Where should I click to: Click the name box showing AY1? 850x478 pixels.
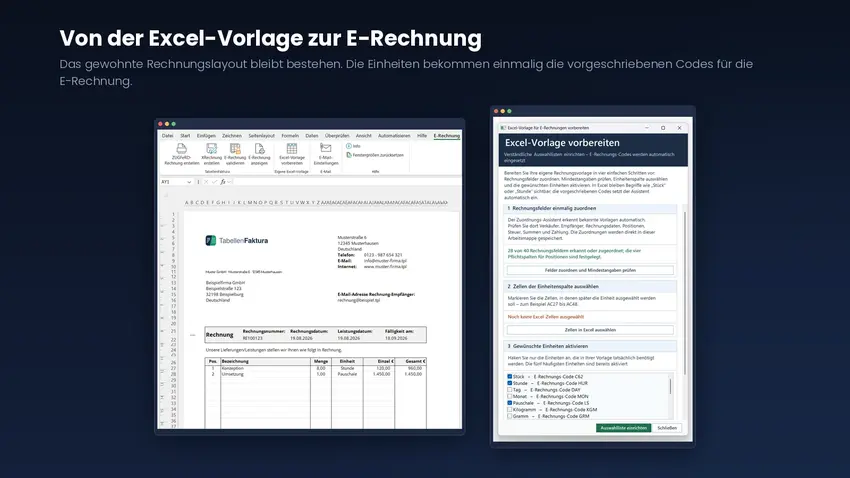[x=173, y=182]
